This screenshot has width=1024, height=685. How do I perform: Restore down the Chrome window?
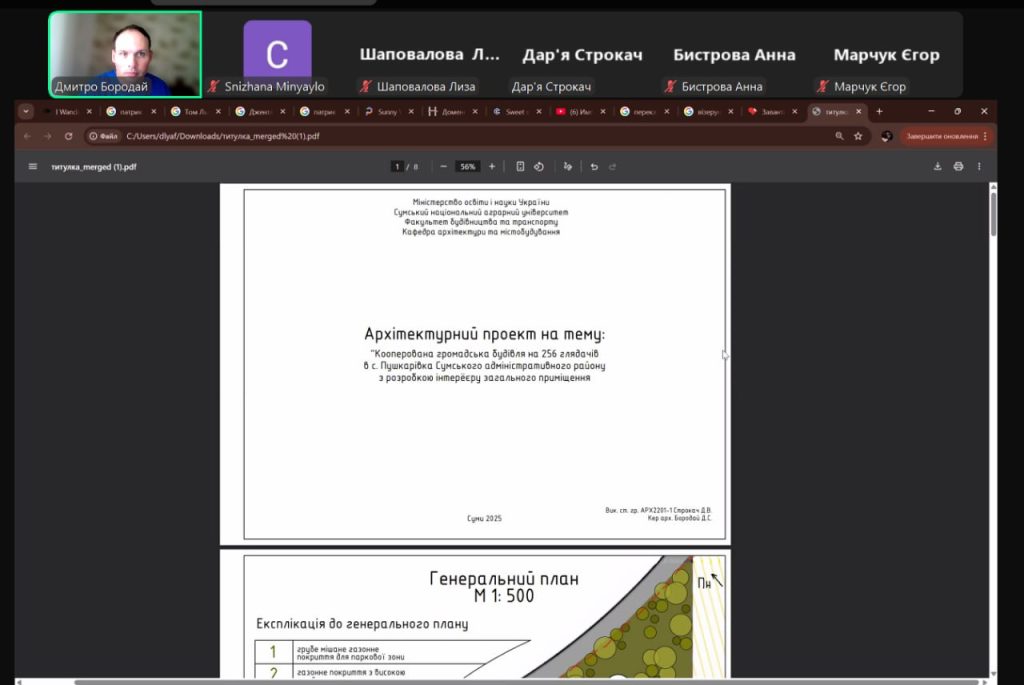point(957,112)
